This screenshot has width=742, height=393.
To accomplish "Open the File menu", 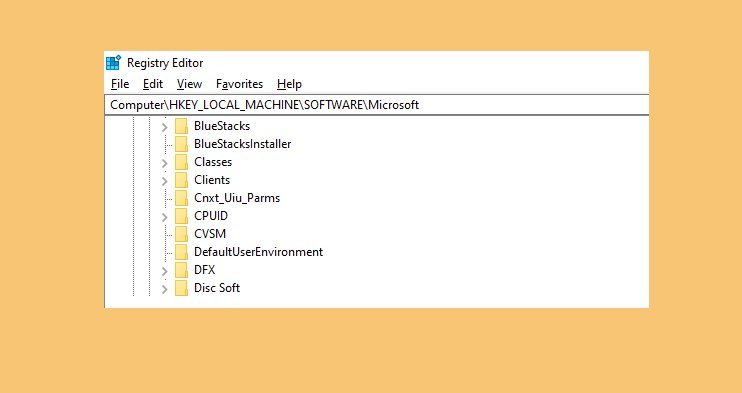I will pyautogui.click(x=120, y=84).
